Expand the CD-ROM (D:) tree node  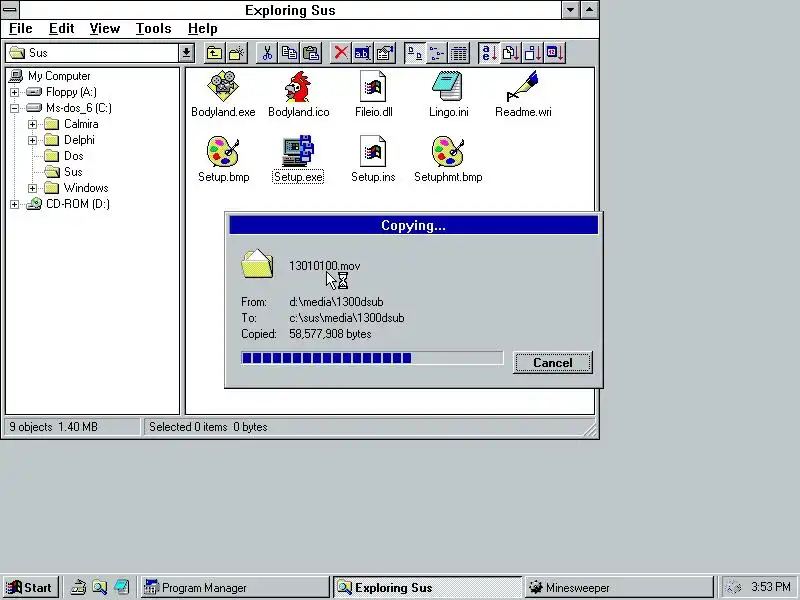pos(14,205)
